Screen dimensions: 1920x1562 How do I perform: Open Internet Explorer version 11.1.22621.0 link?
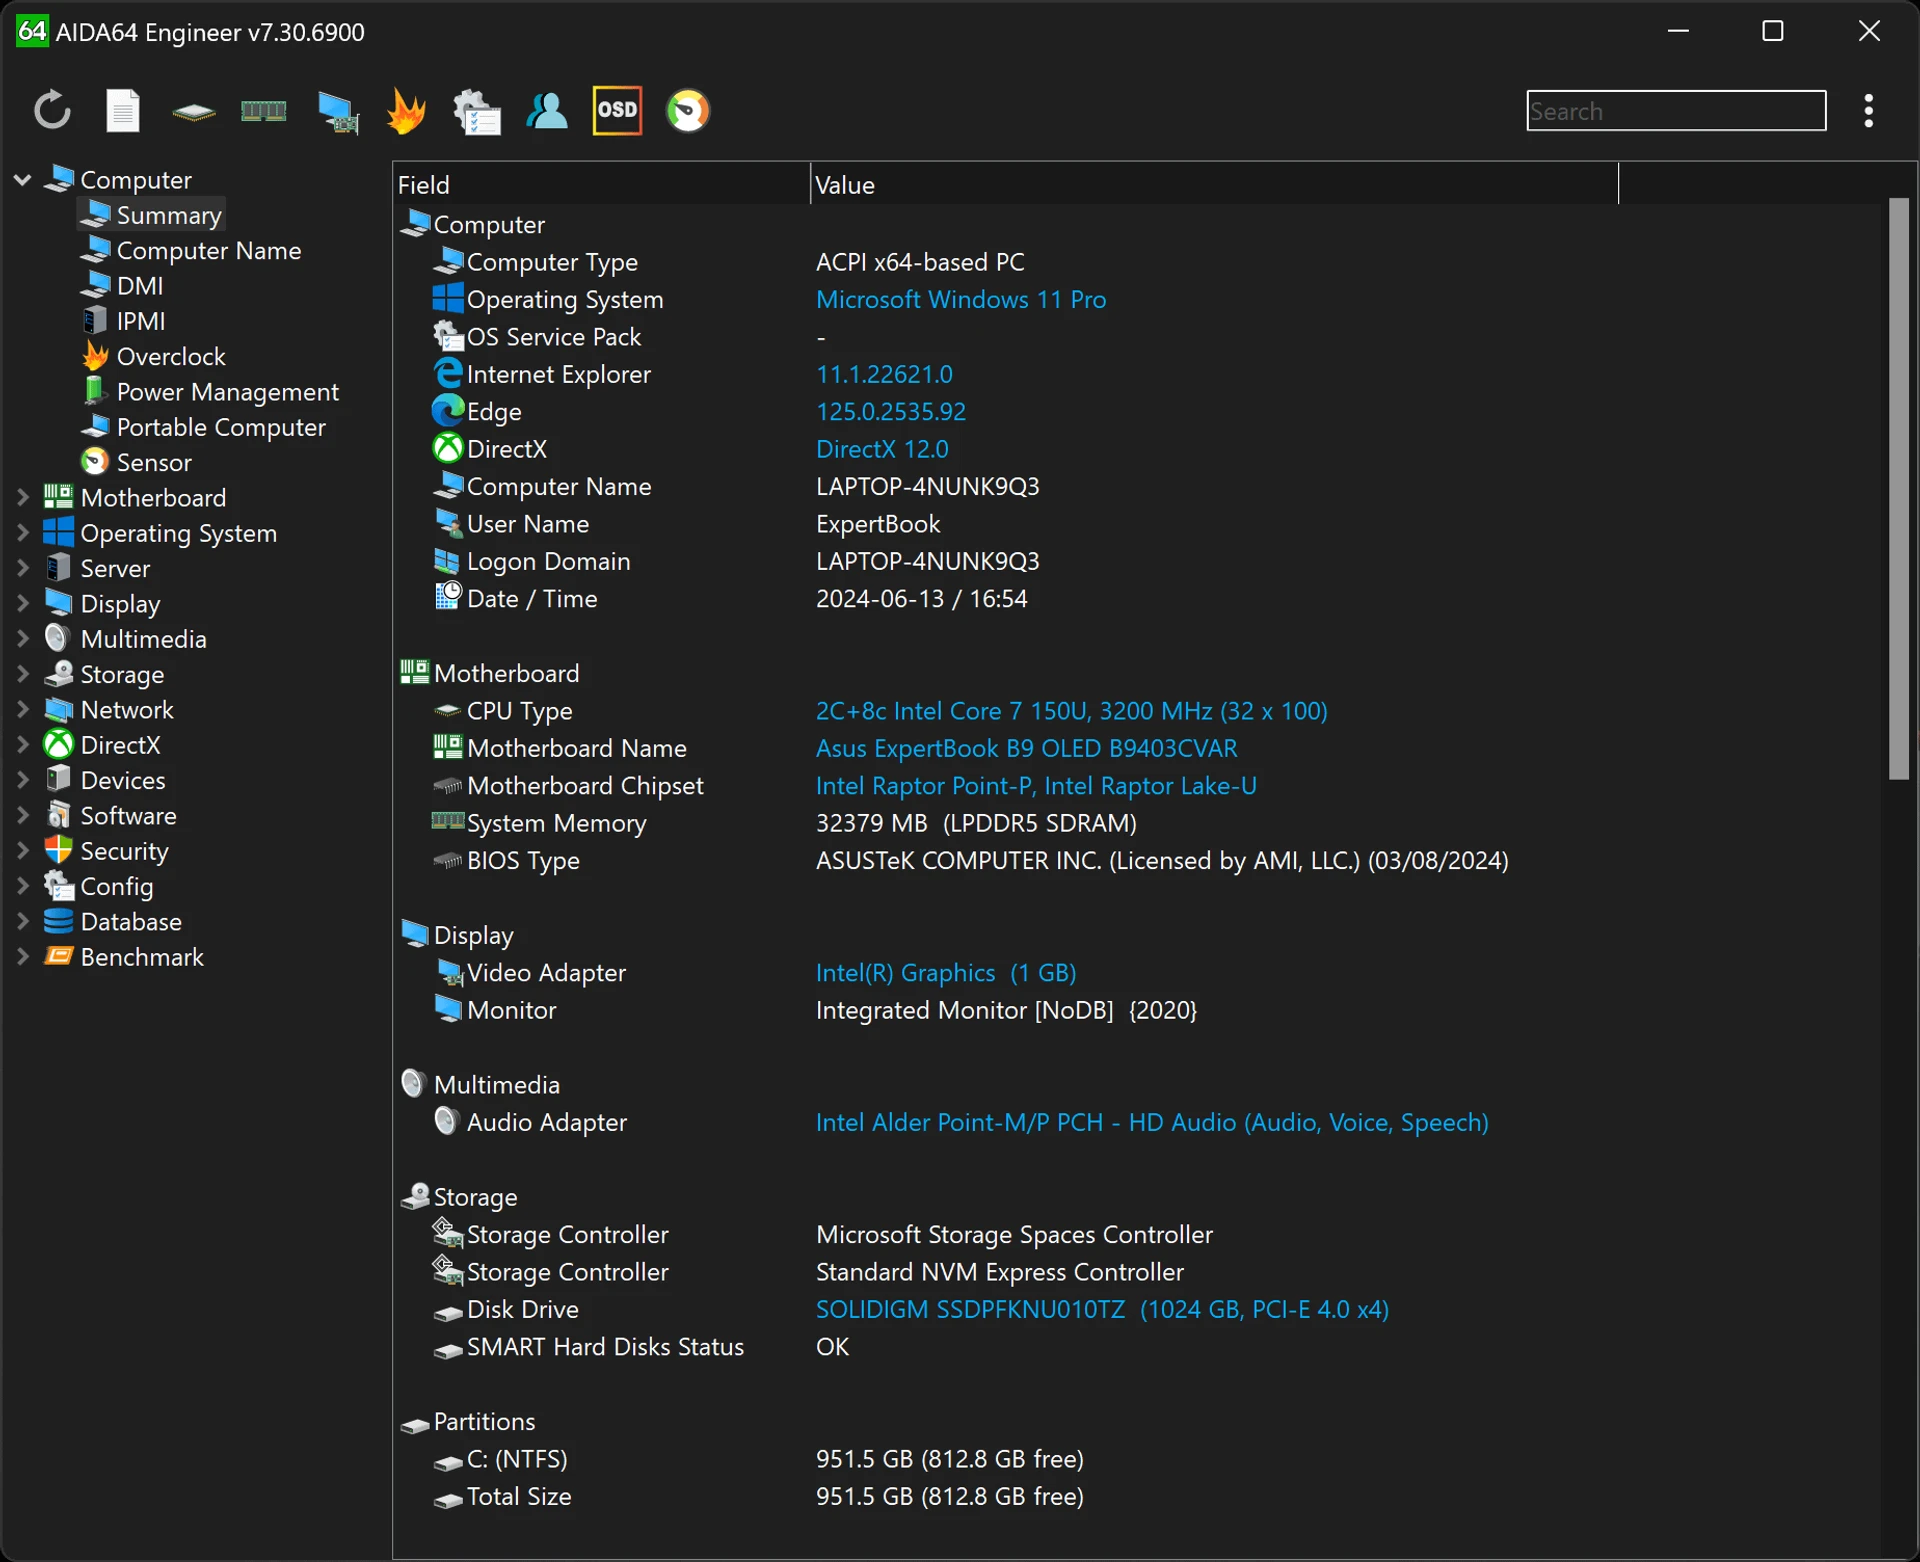click(x=884, y=374)
